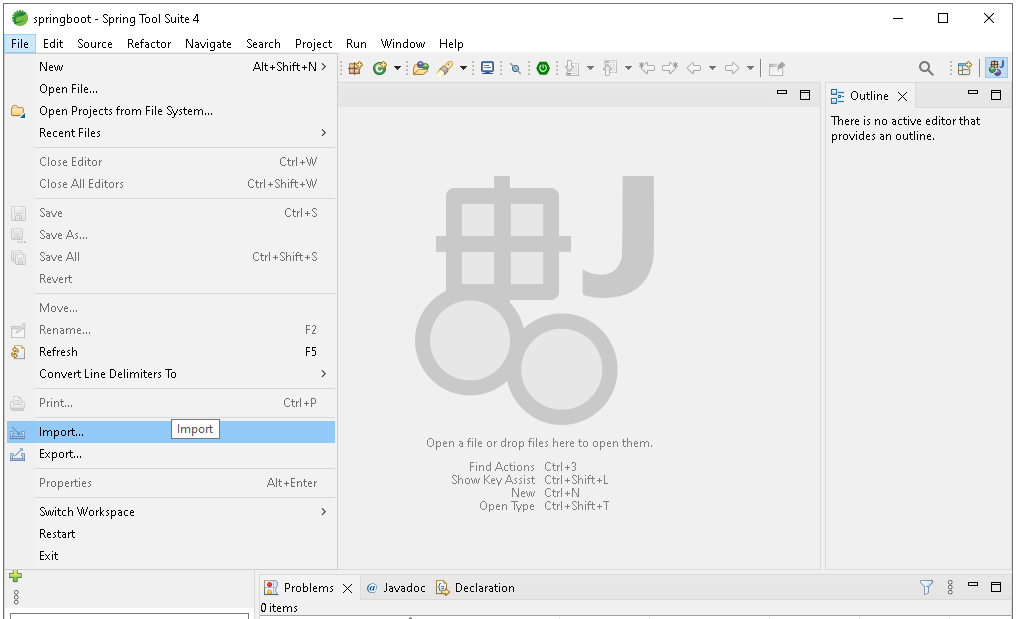Maximize the editor area
This screenshot has width=1016, height=619.
805,95
